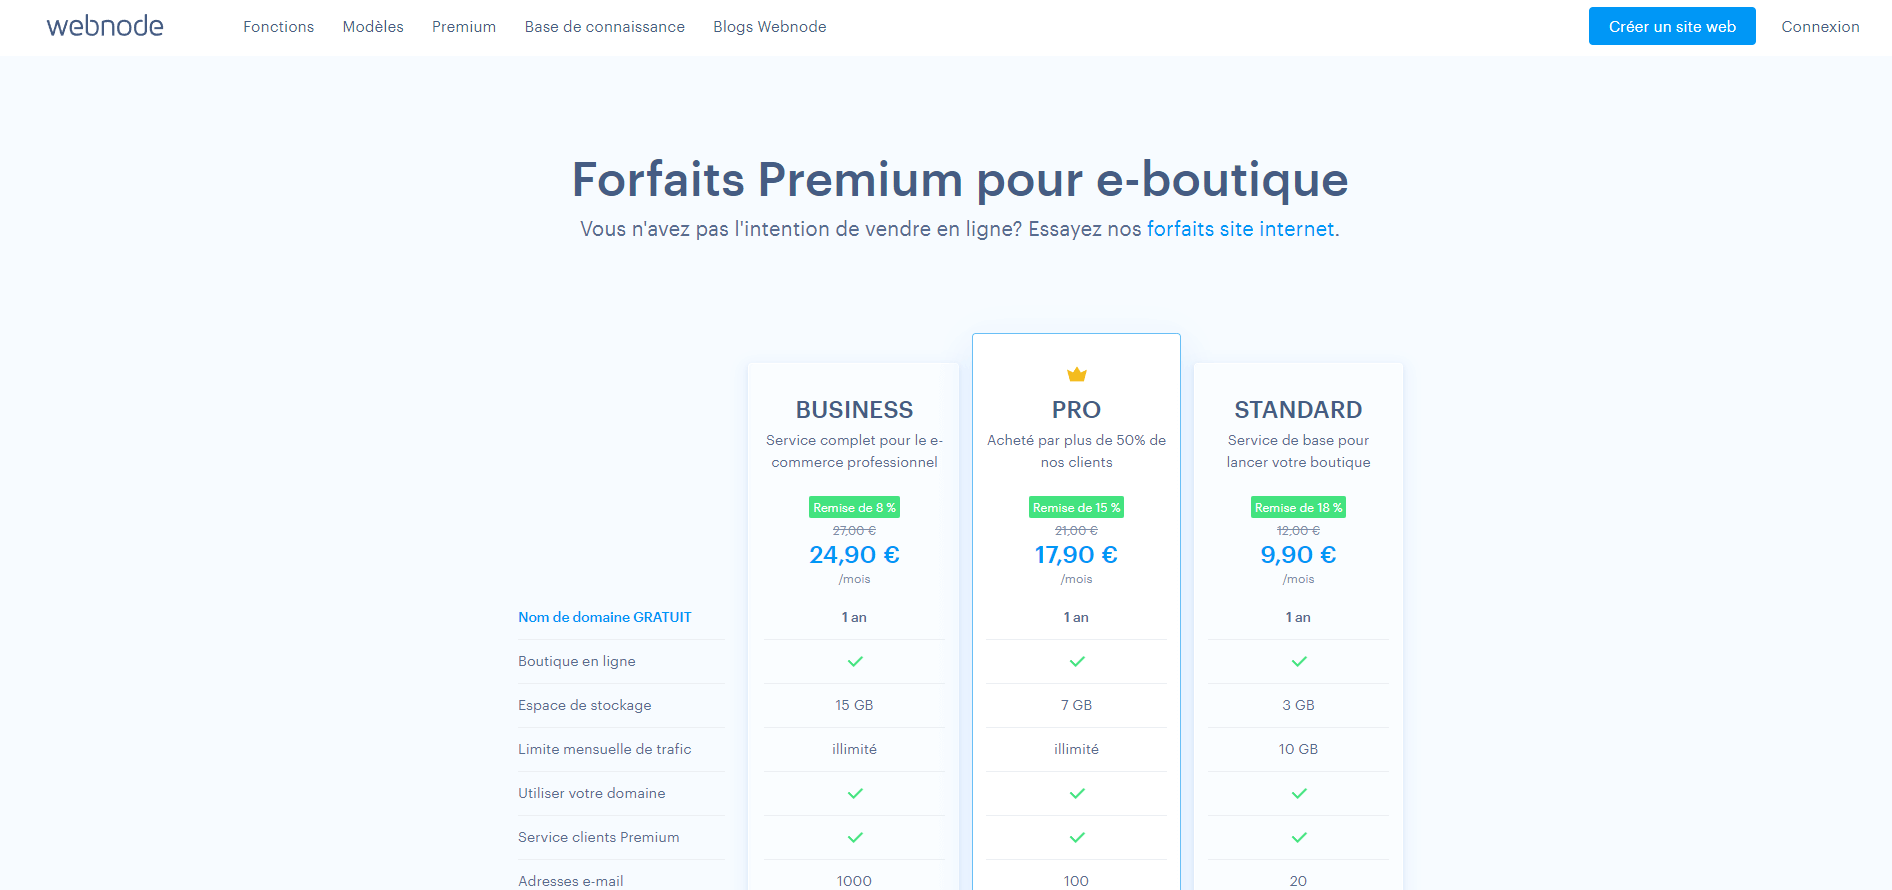Screen dimensions: 1892x890
Task: Click the 17,90 € price
Action: tap(1076, 555)
